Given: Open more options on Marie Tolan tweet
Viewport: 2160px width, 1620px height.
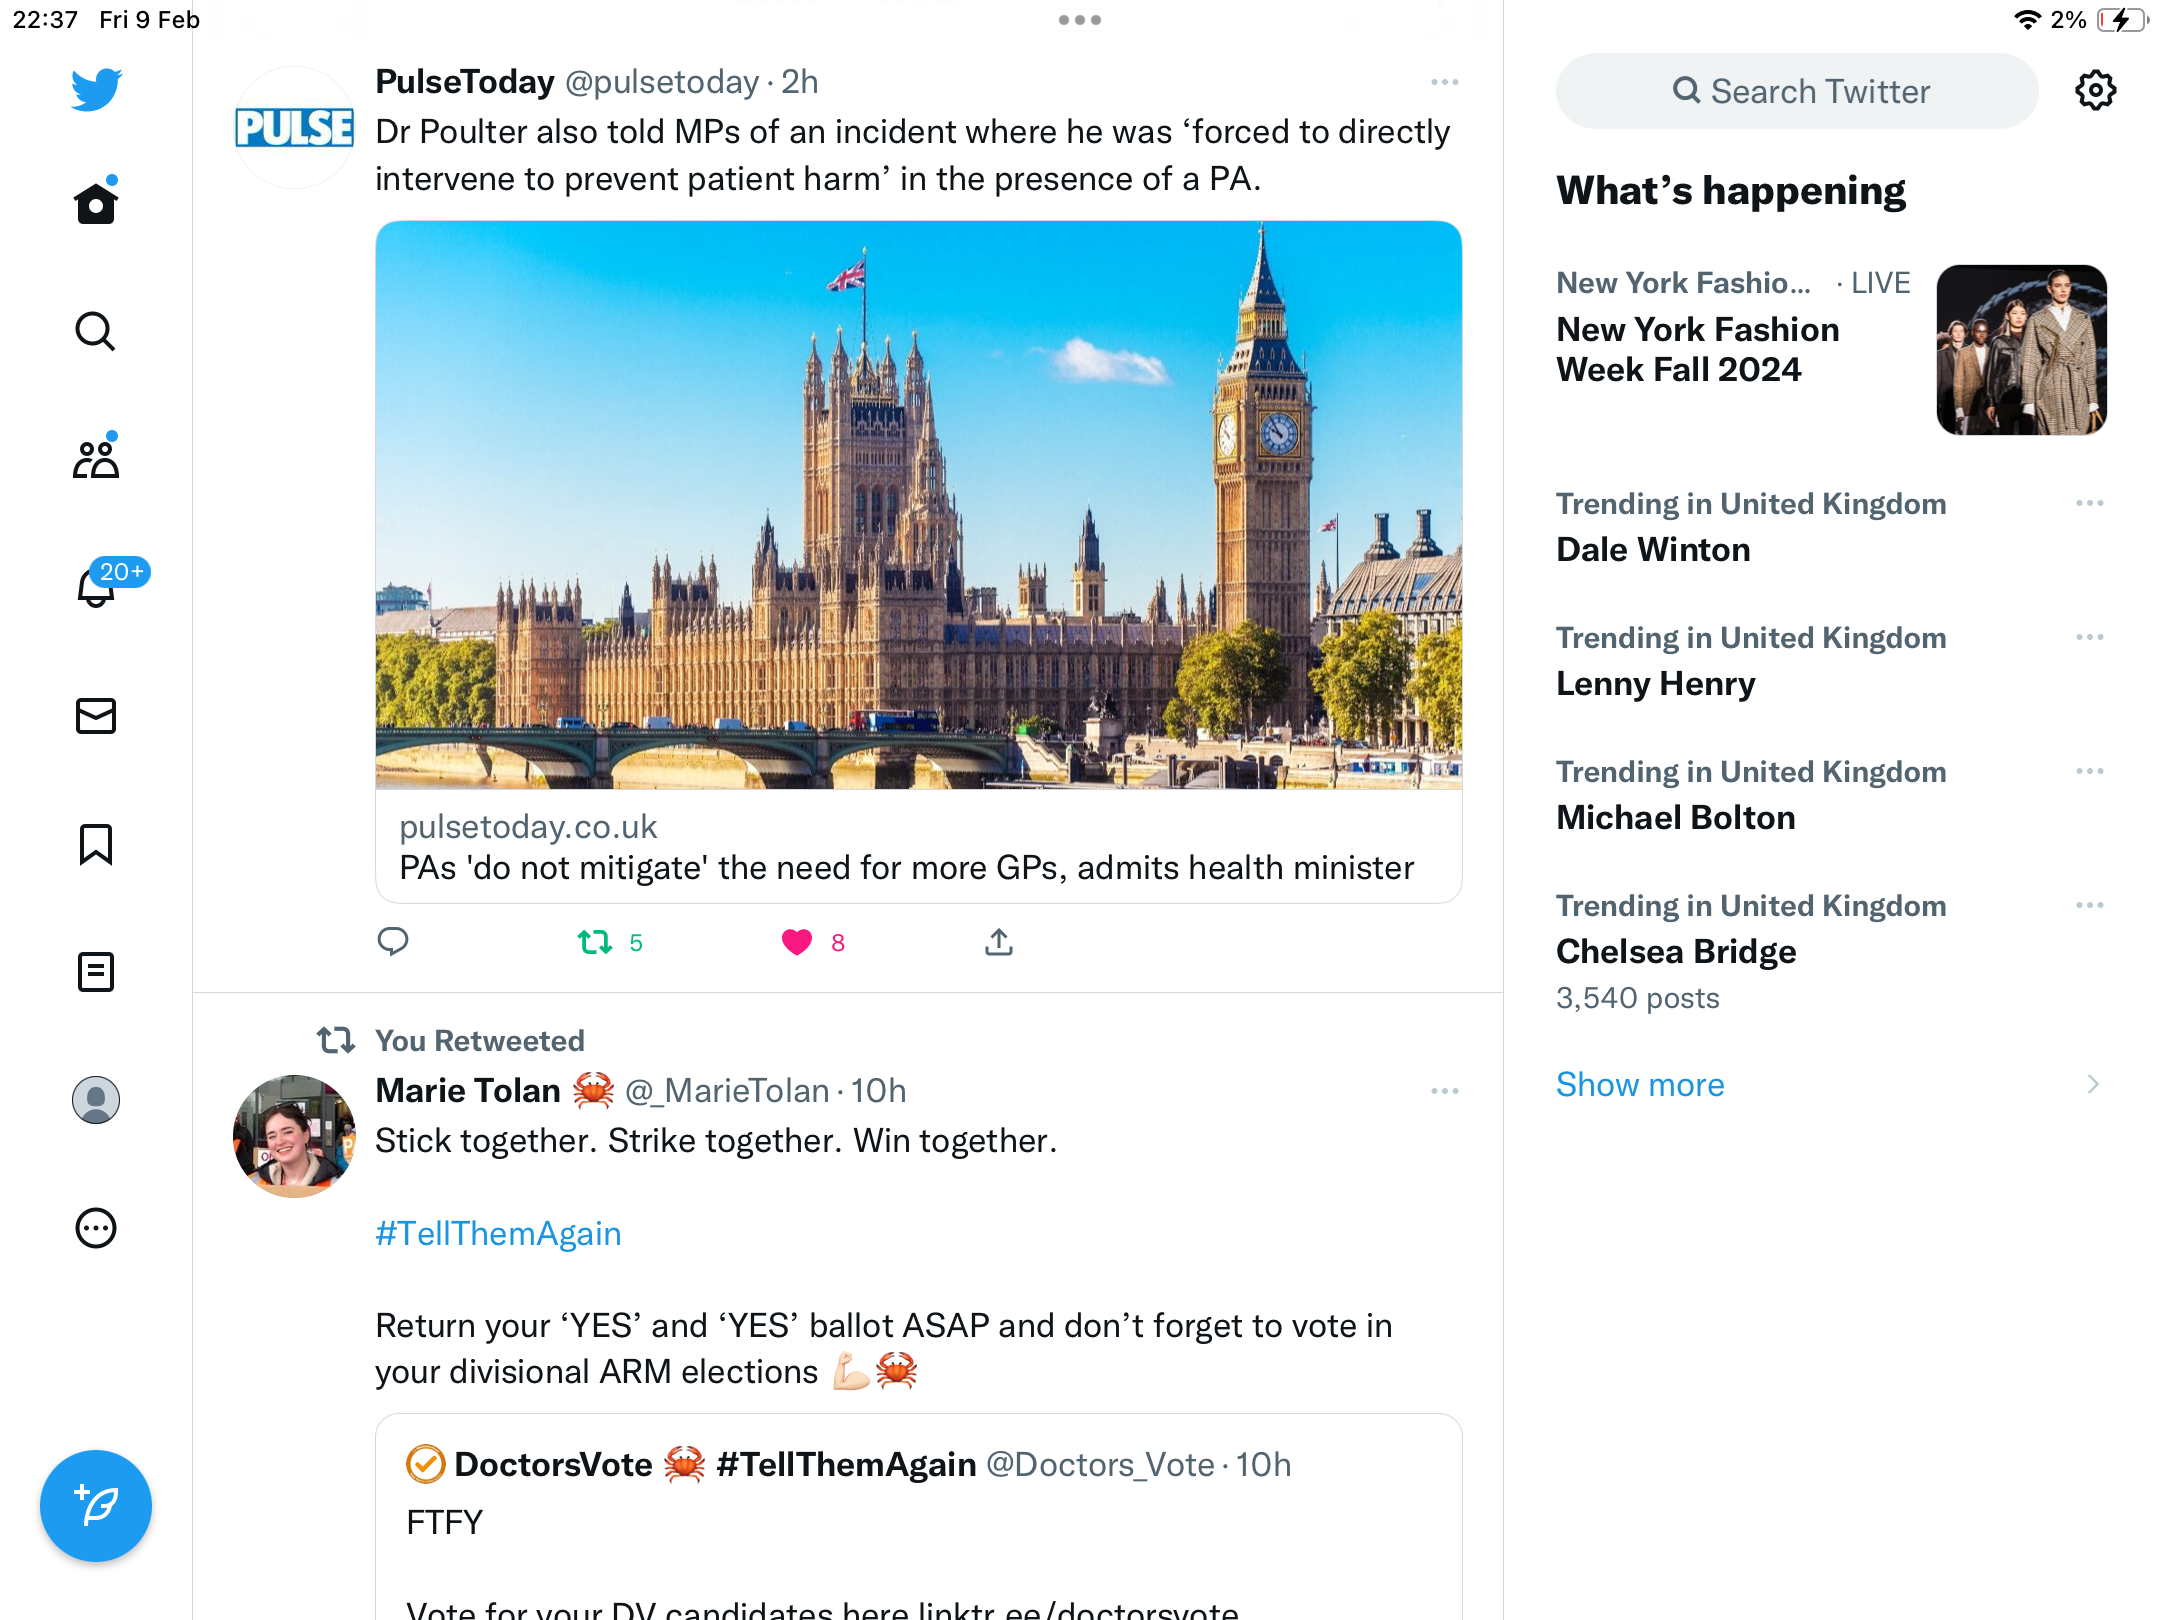Looking at the screenshot, I should [x=1444, y=1091].
